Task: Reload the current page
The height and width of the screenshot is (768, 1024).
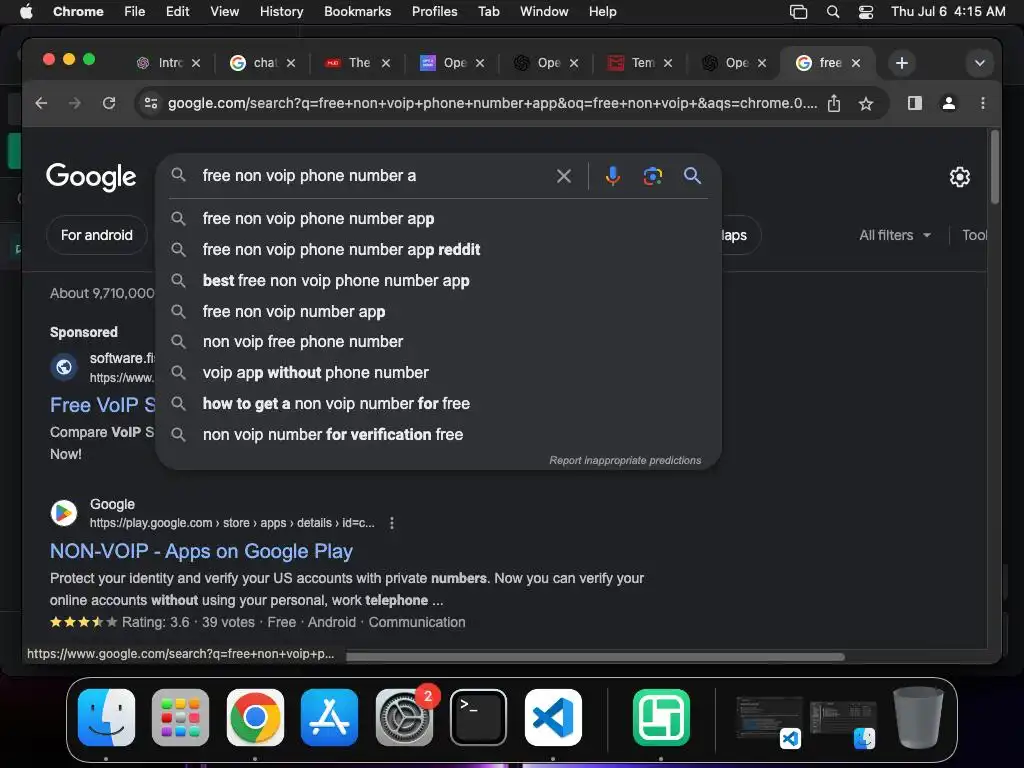Action: (x=109, y=103)
